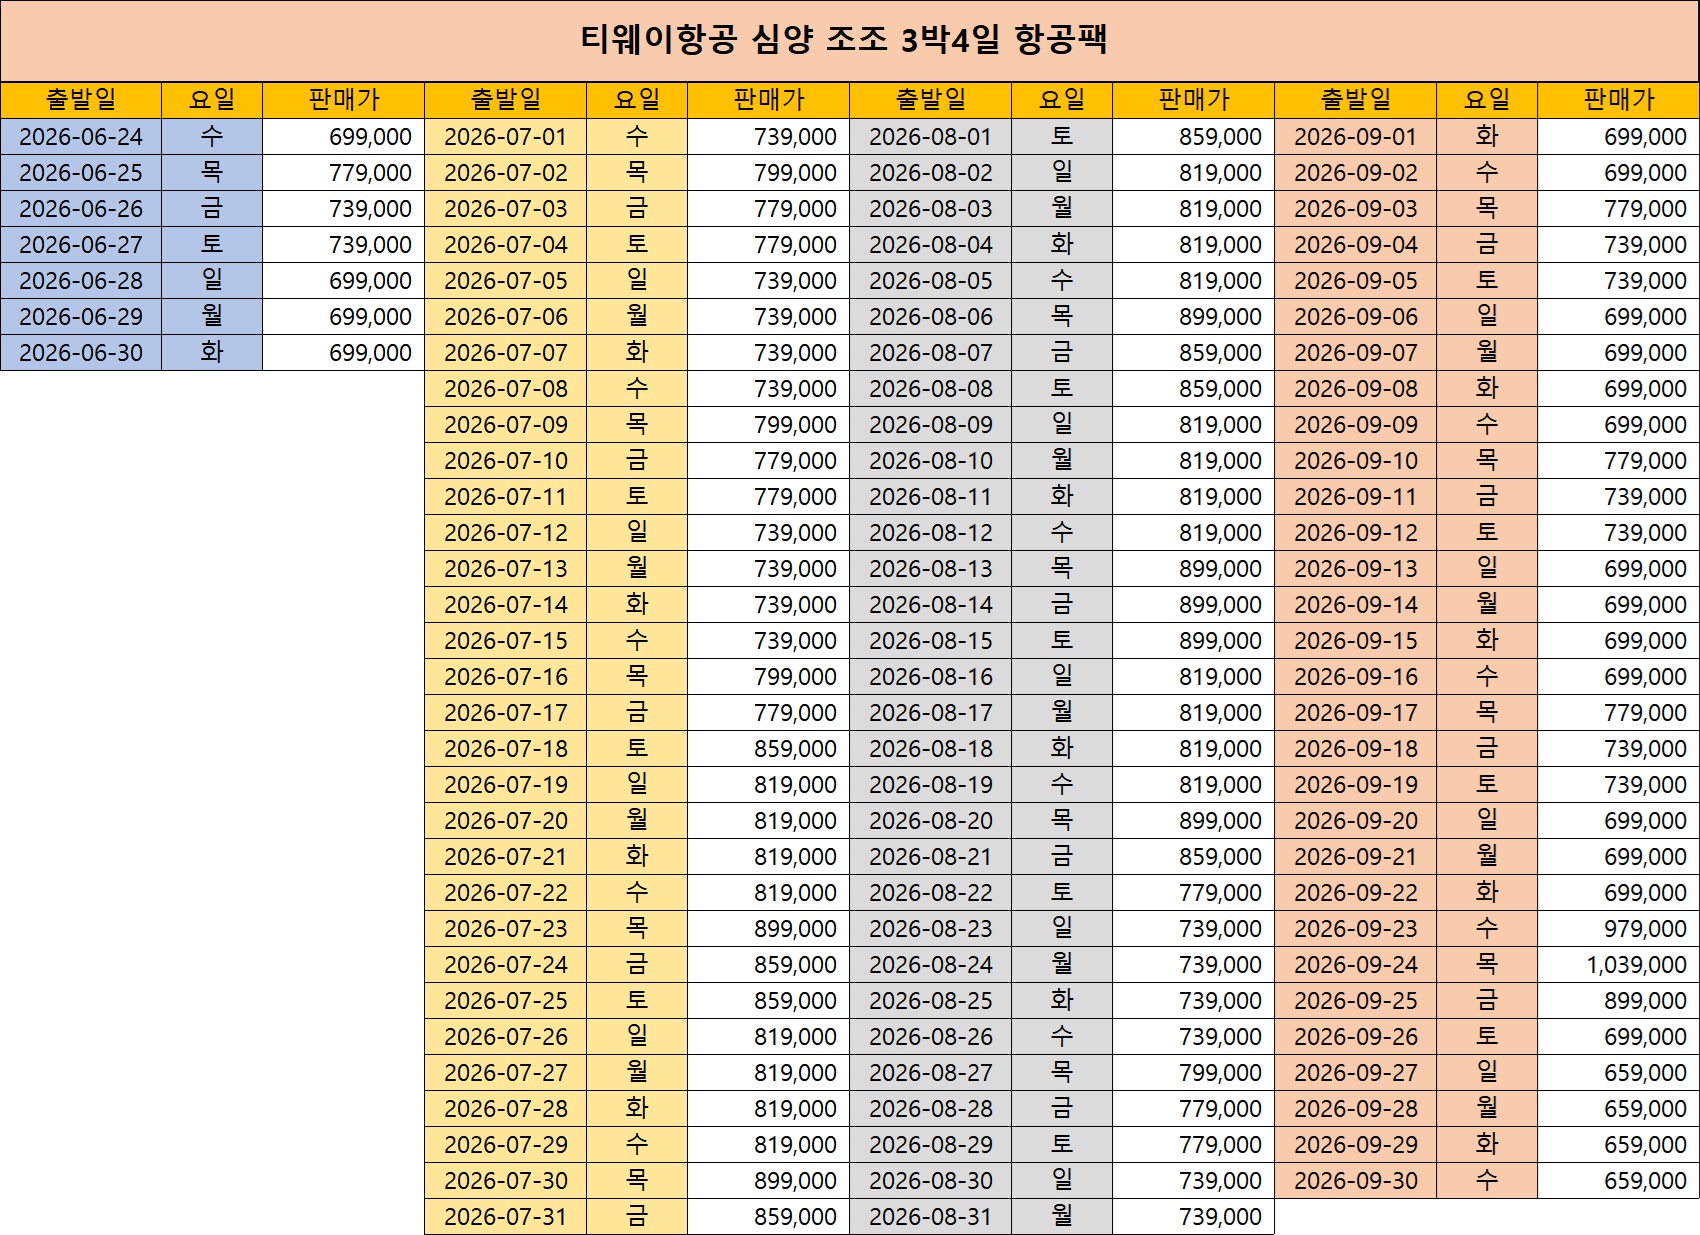1700x1235 pixels.
Task: Click date cell 2026-09-18
Action: (1355, 749)
